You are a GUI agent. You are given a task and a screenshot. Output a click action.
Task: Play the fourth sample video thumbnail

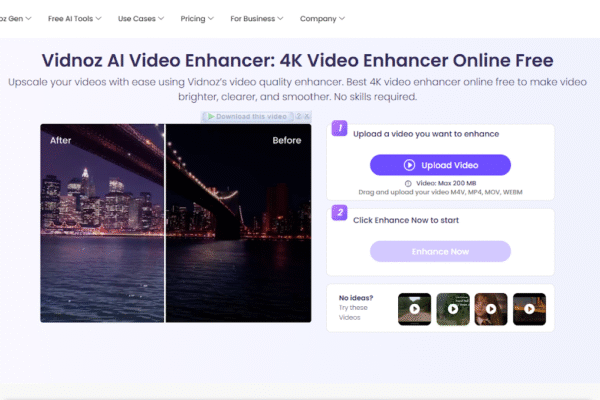(x=529, y=309)
